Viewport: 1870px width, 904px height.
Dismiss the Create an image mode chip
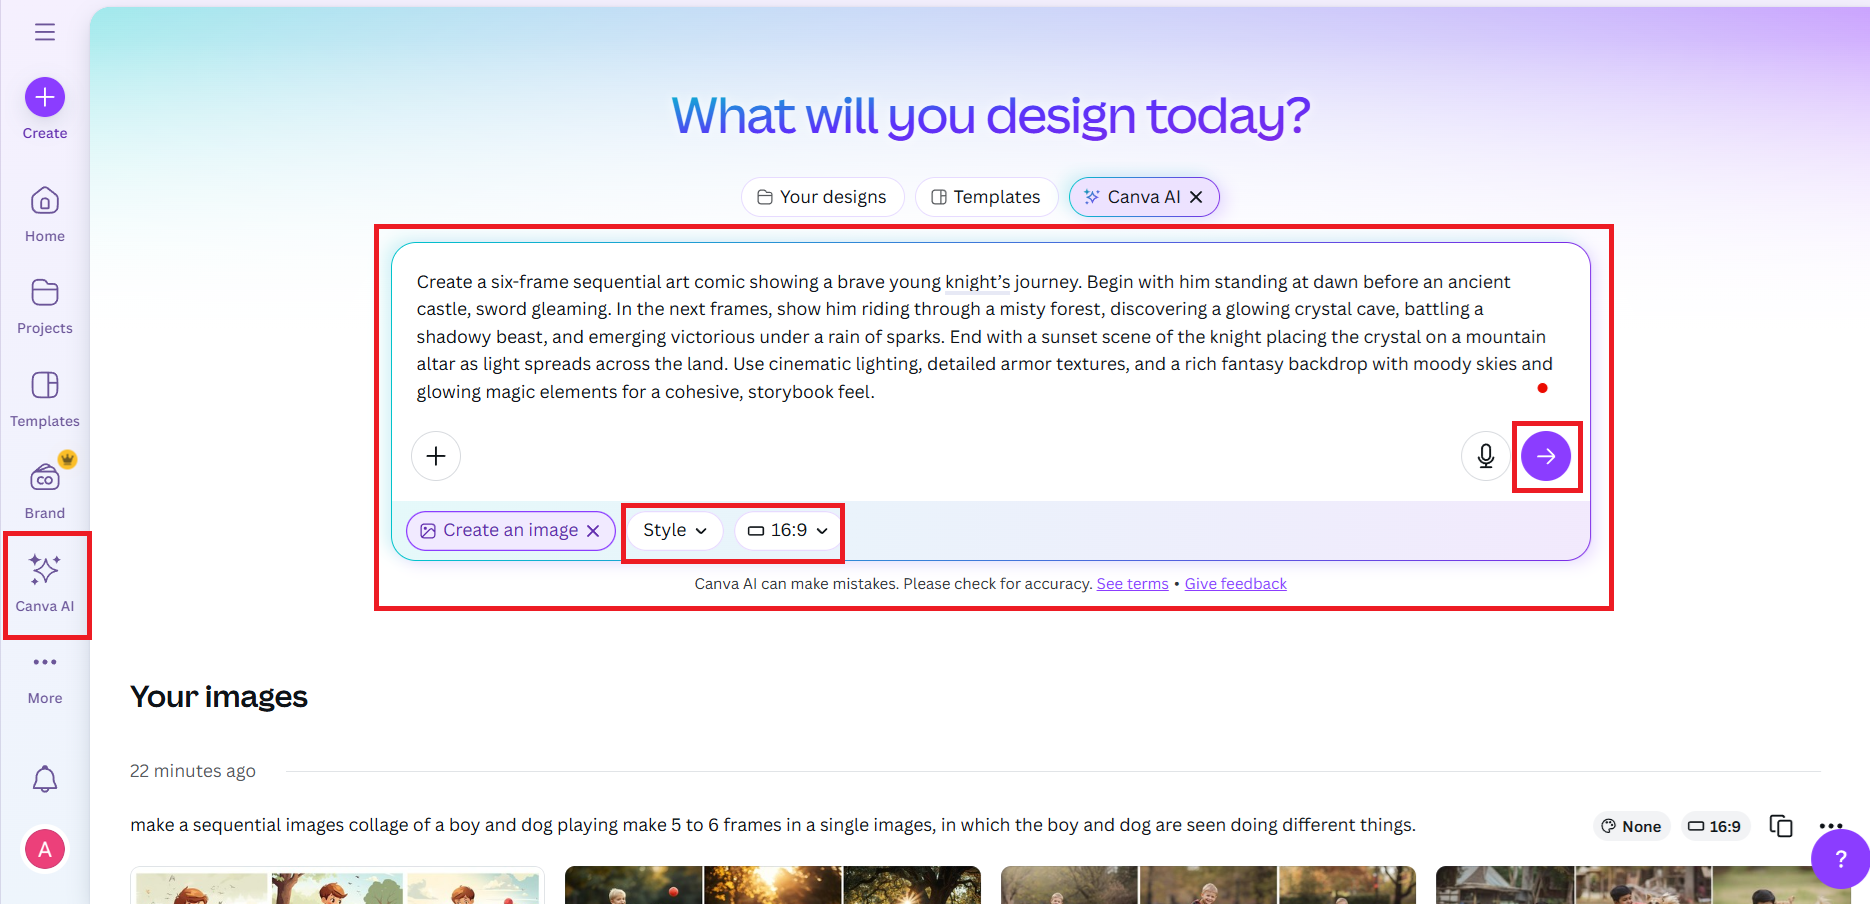(x=594, y=530)
